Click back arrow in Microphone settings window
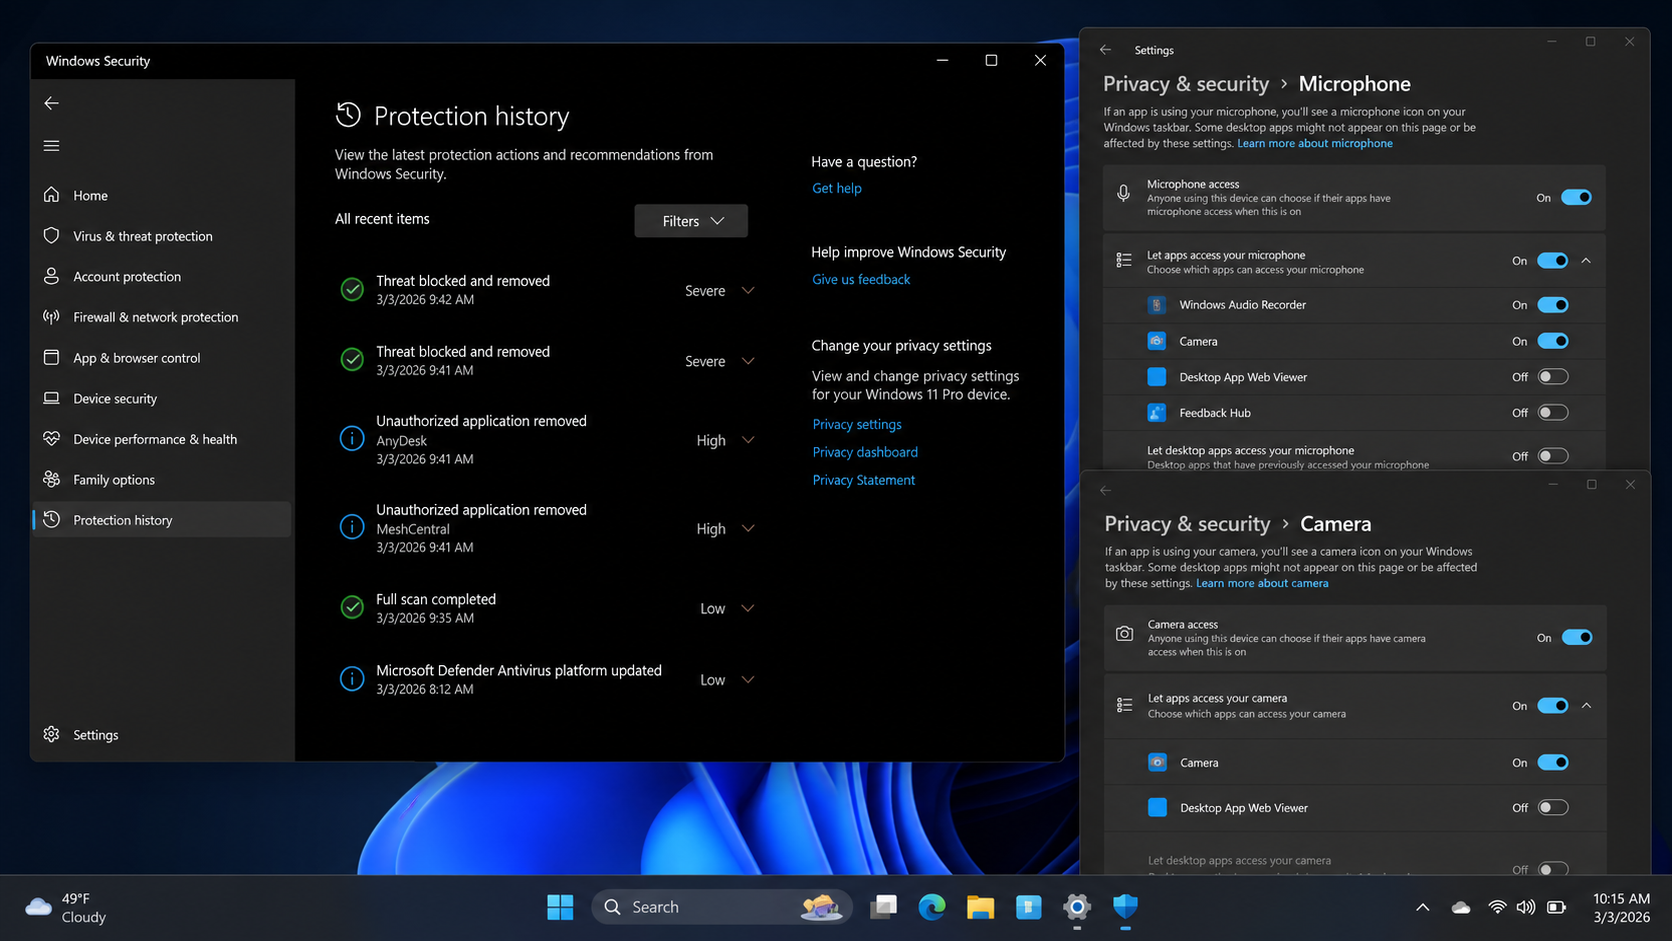 tap(1106, 50)
